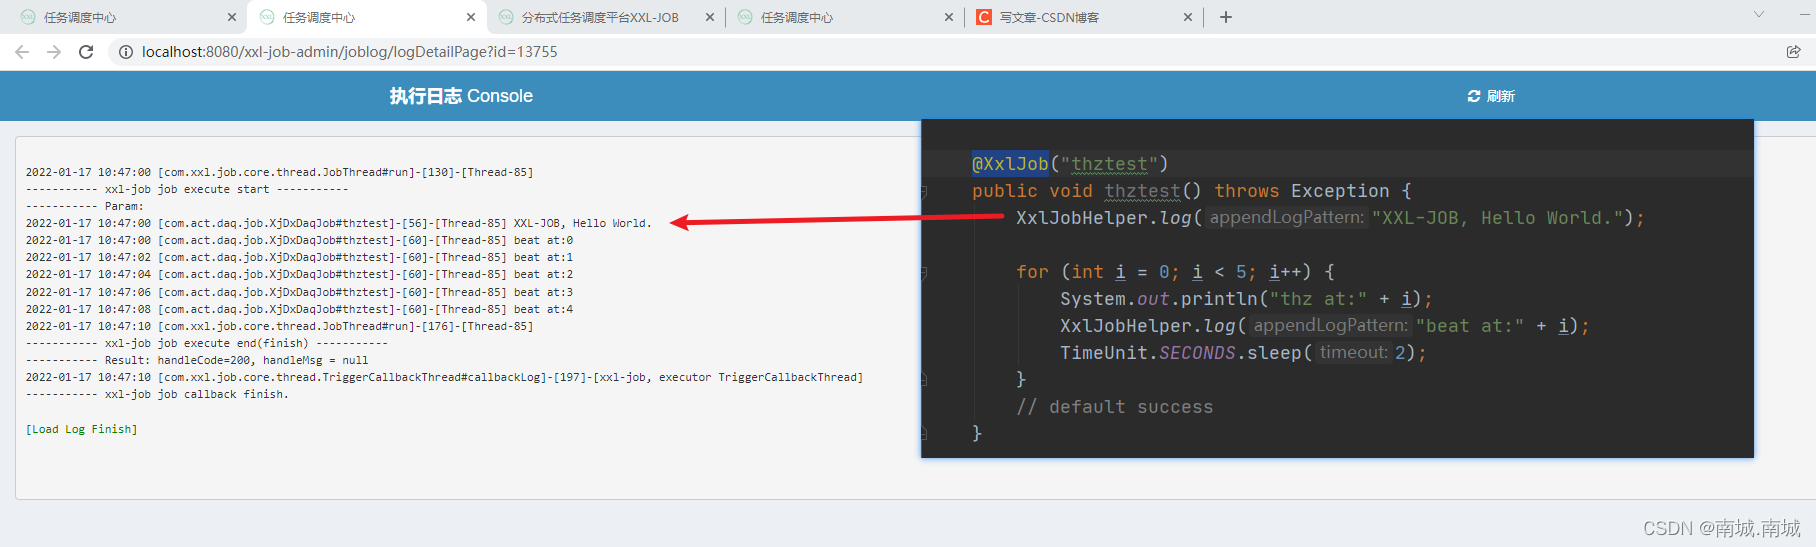Click 'xxl-job job execute end(finish)' line
This screenshot has height=547, width=1816.
(x=206, y=343)
